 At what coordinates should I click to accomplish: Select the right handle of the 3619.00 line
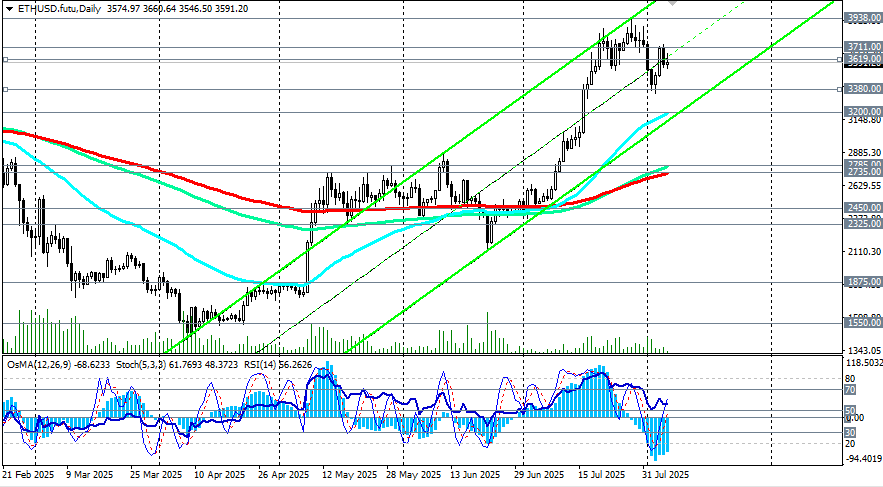840,59
